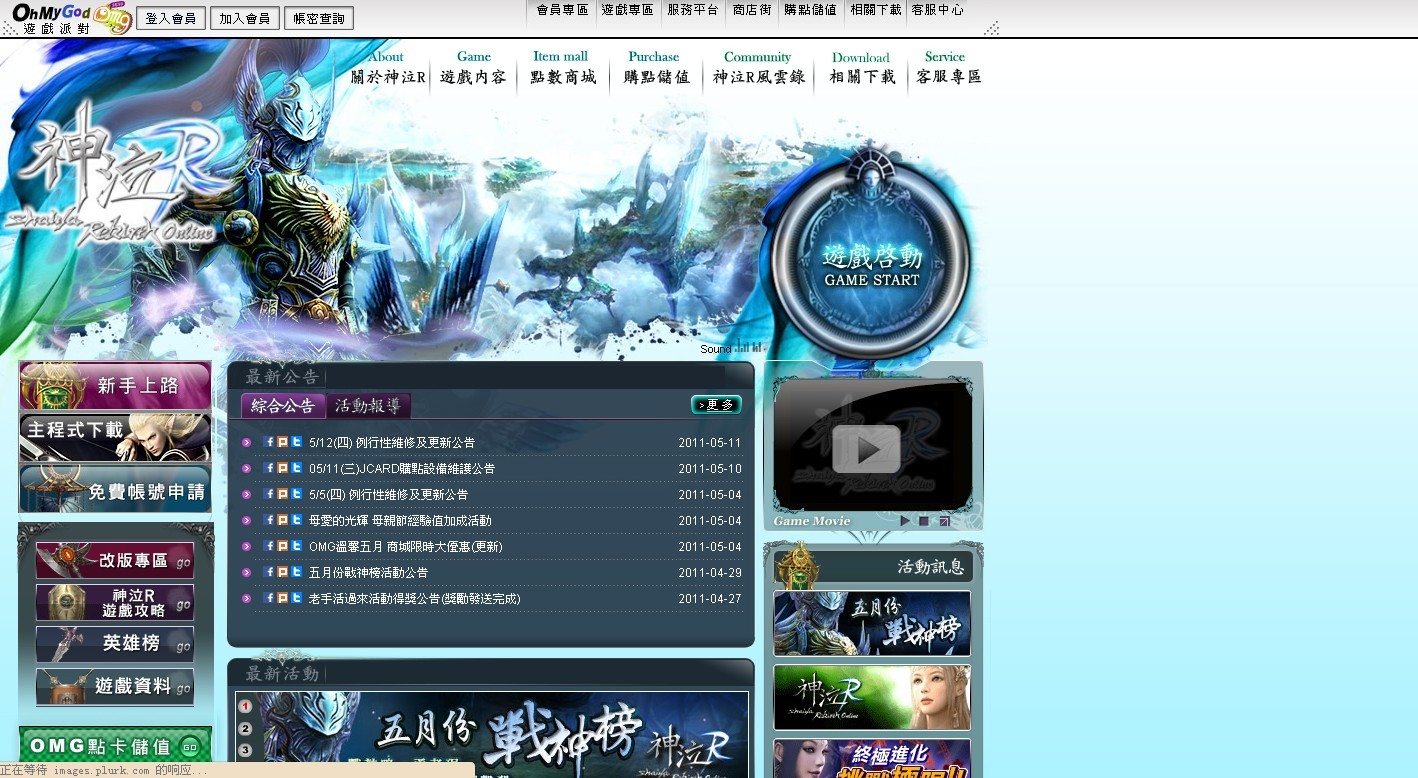
Task: Open the 購點儲值 Purchase menu
Action: point(656,68)
